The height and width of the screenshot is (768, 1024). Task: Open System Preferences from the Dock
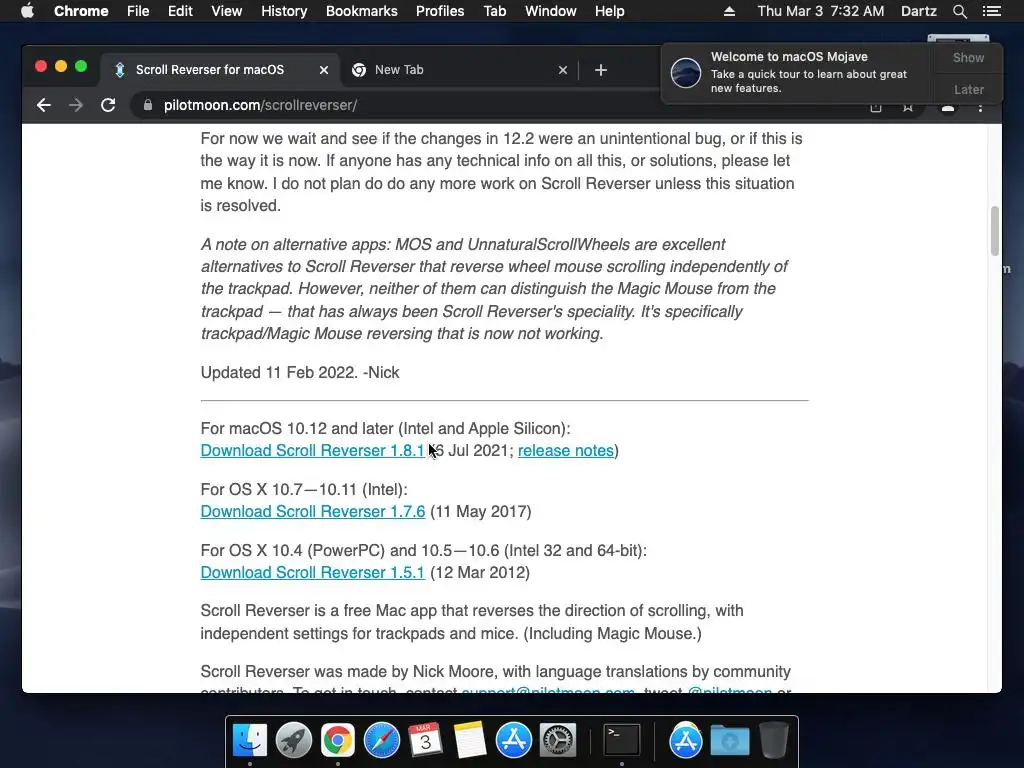[x=557, y=740]
